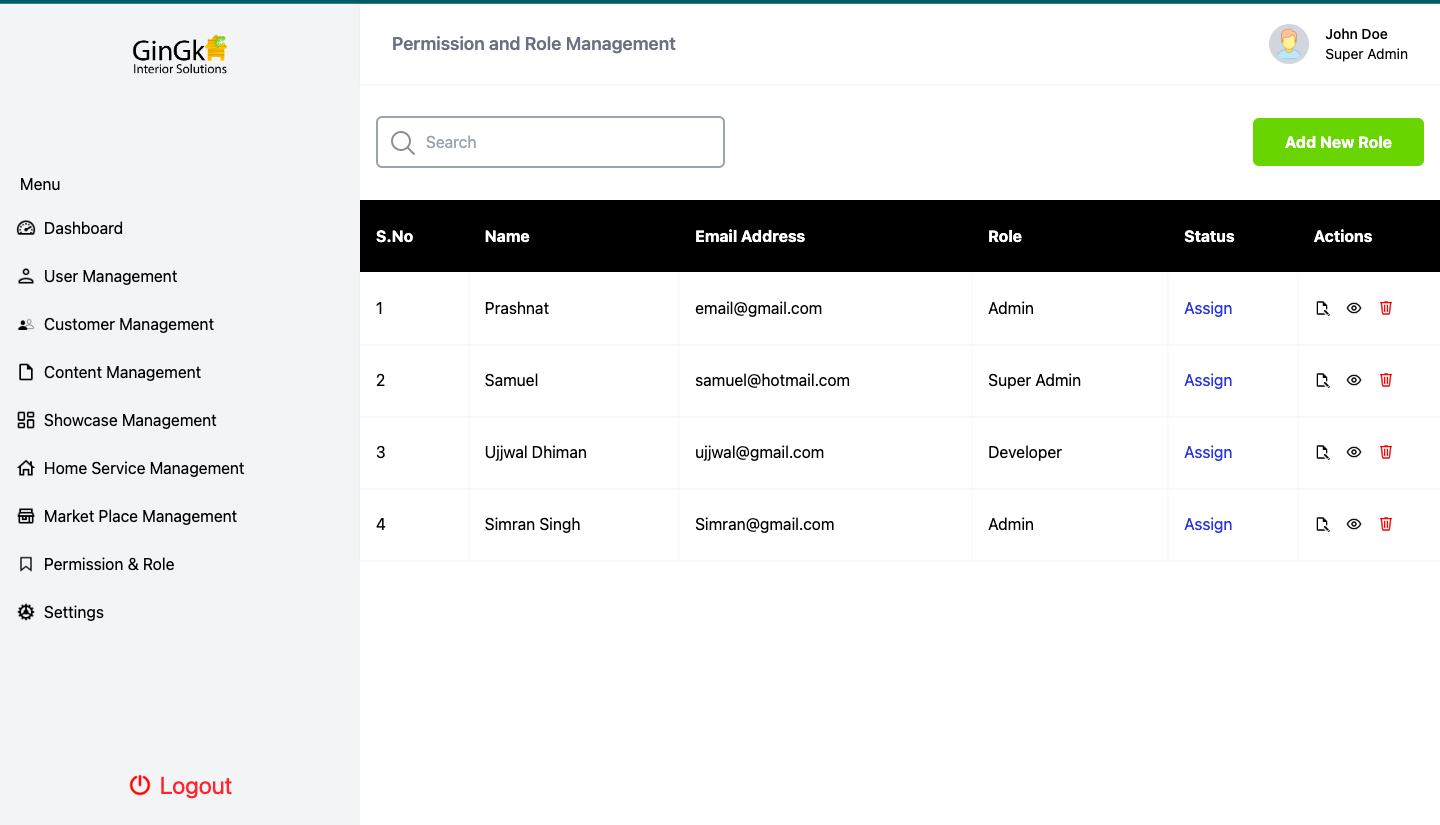Image resolution: width=1440 pixels, height=825 pixels.
Task: Click the Home Service Management house icon
Action: [25, 468]
